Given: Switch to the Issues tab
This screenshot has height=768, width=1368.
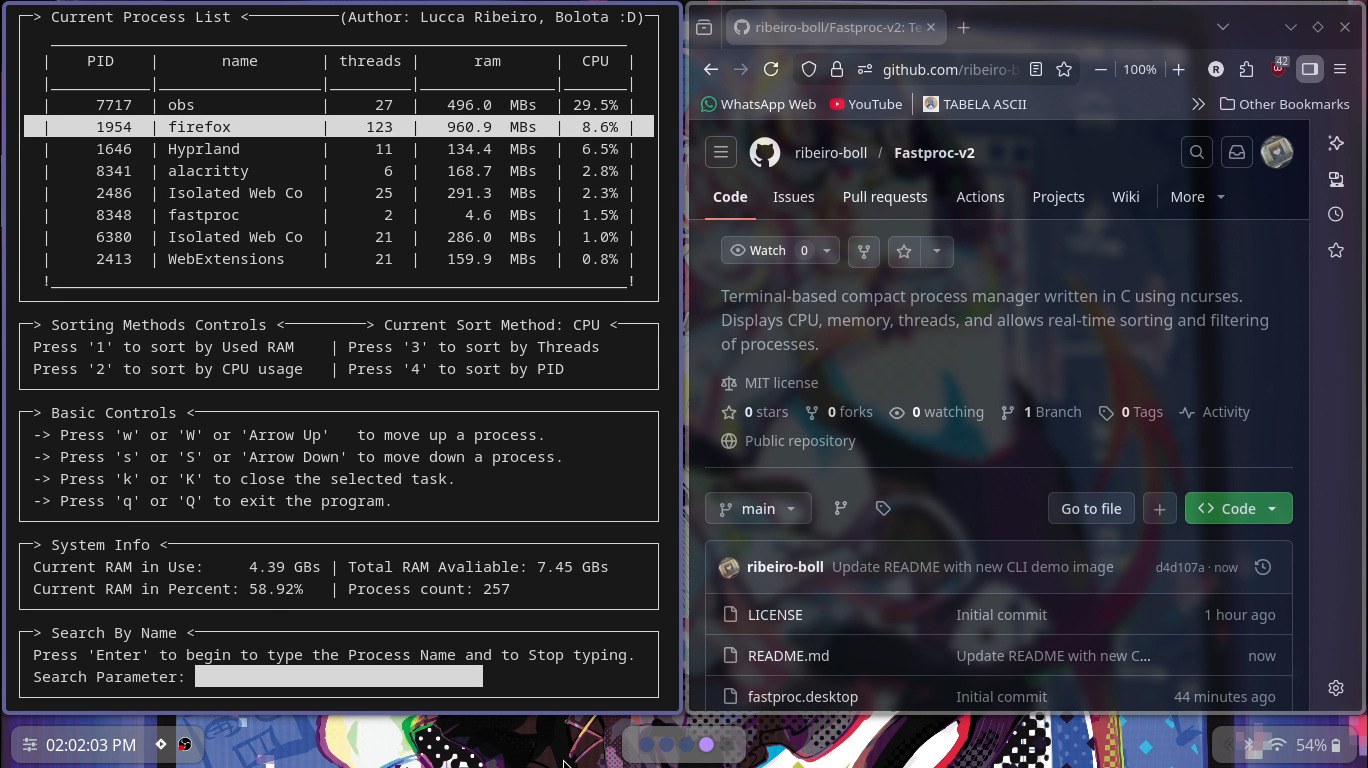Looking at the screenshot, I should click(793, 197).
